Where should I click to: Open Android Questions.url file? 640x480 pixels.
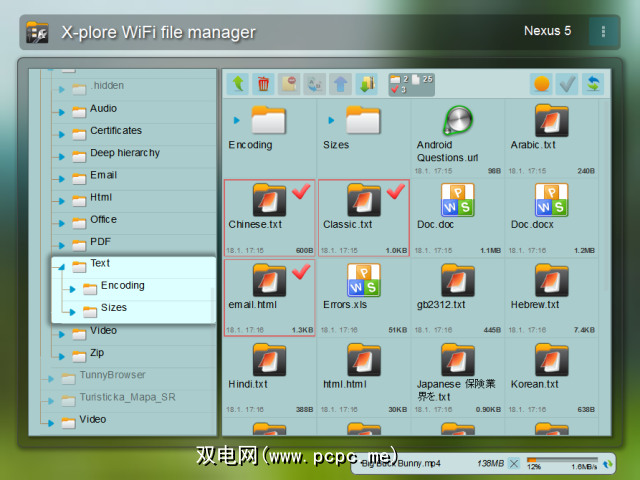click(458, 120)
